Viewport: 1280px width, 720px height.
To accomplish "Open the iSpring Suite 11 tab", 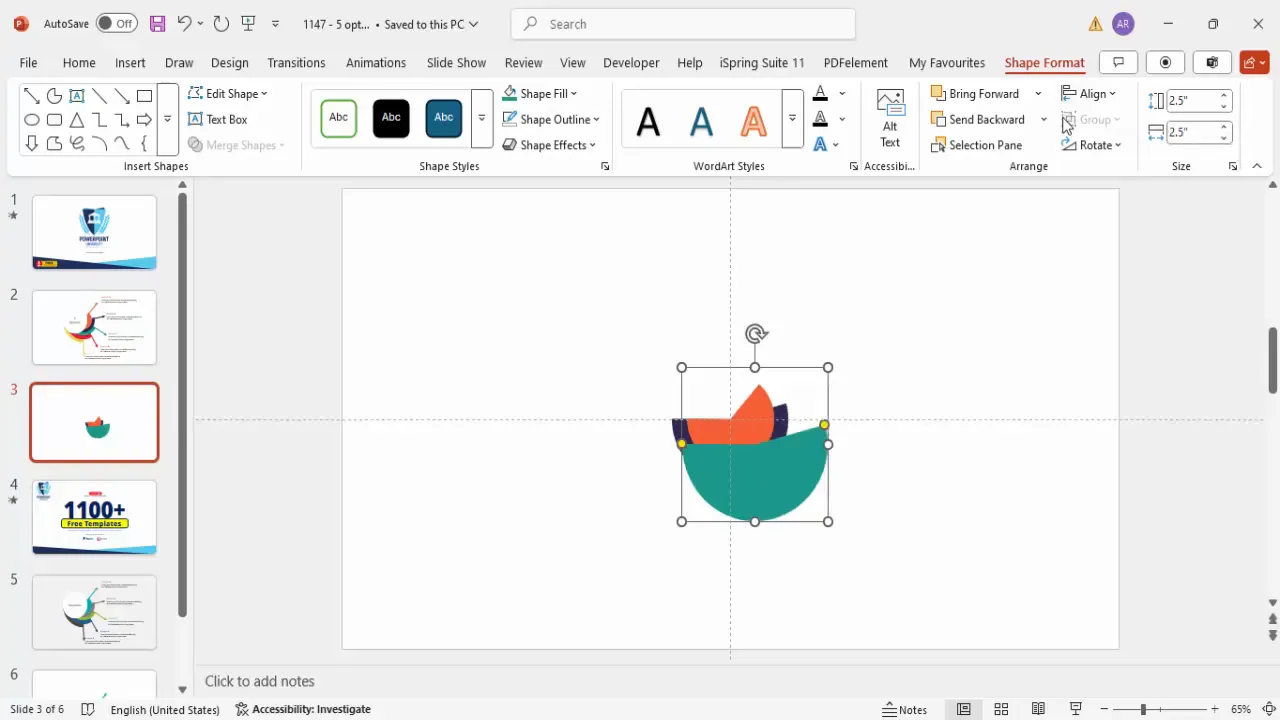I will pyautogui.click(x=762, y=62).
